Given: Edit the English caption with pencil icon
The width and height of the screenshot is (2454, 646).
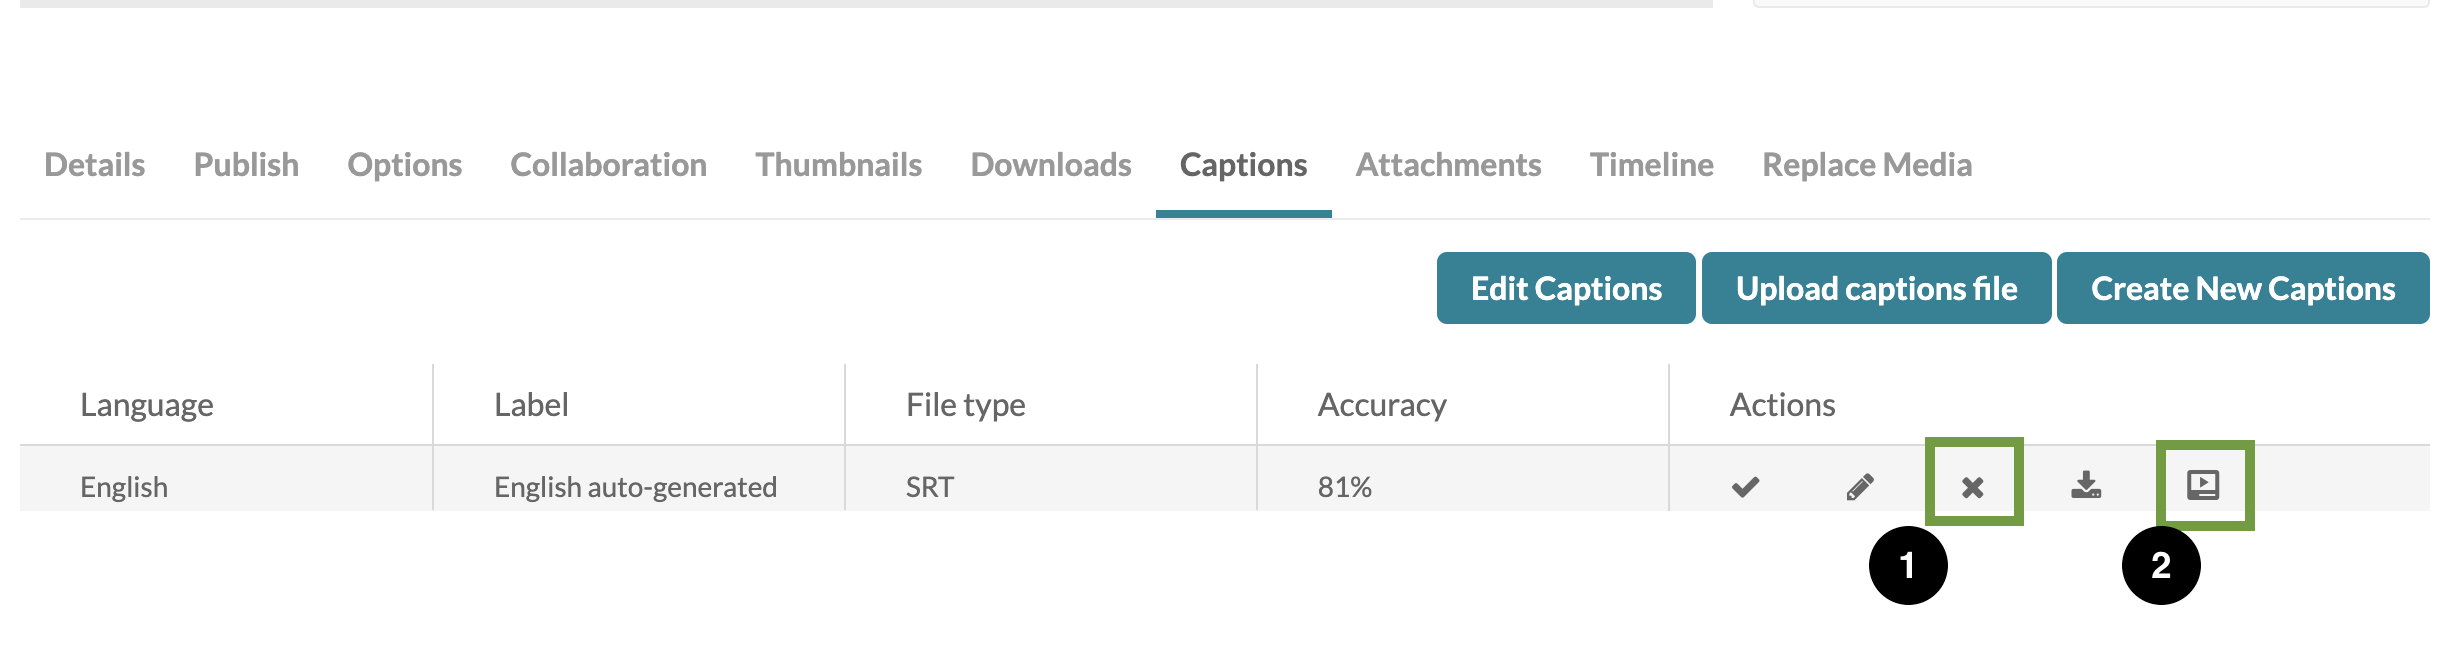Looking at the screenshot, I should tap(1860, 487).
